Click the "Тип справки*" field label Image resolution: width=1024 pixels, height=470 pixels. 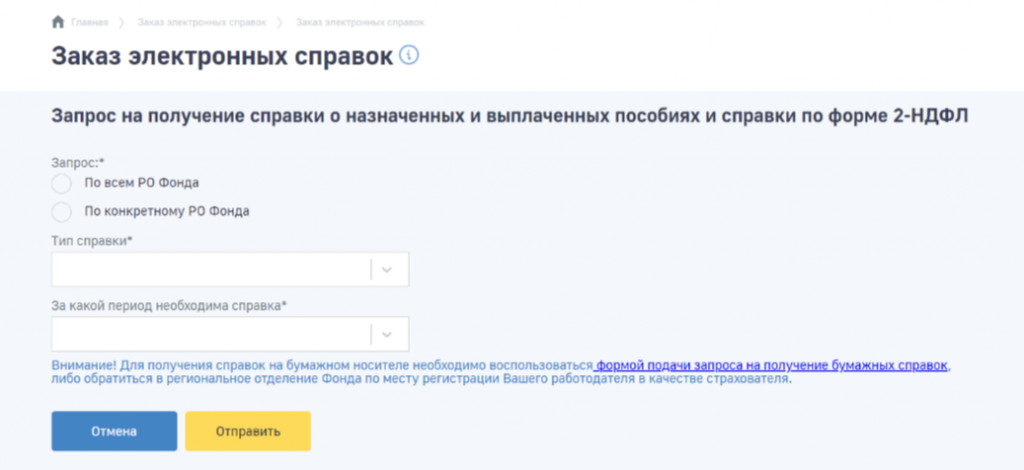92,241
